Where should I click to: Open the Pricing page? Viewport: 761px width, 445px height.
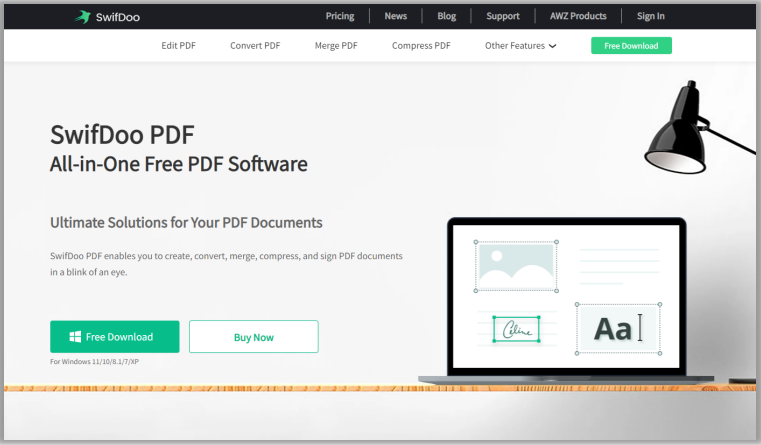pos(340,16)
